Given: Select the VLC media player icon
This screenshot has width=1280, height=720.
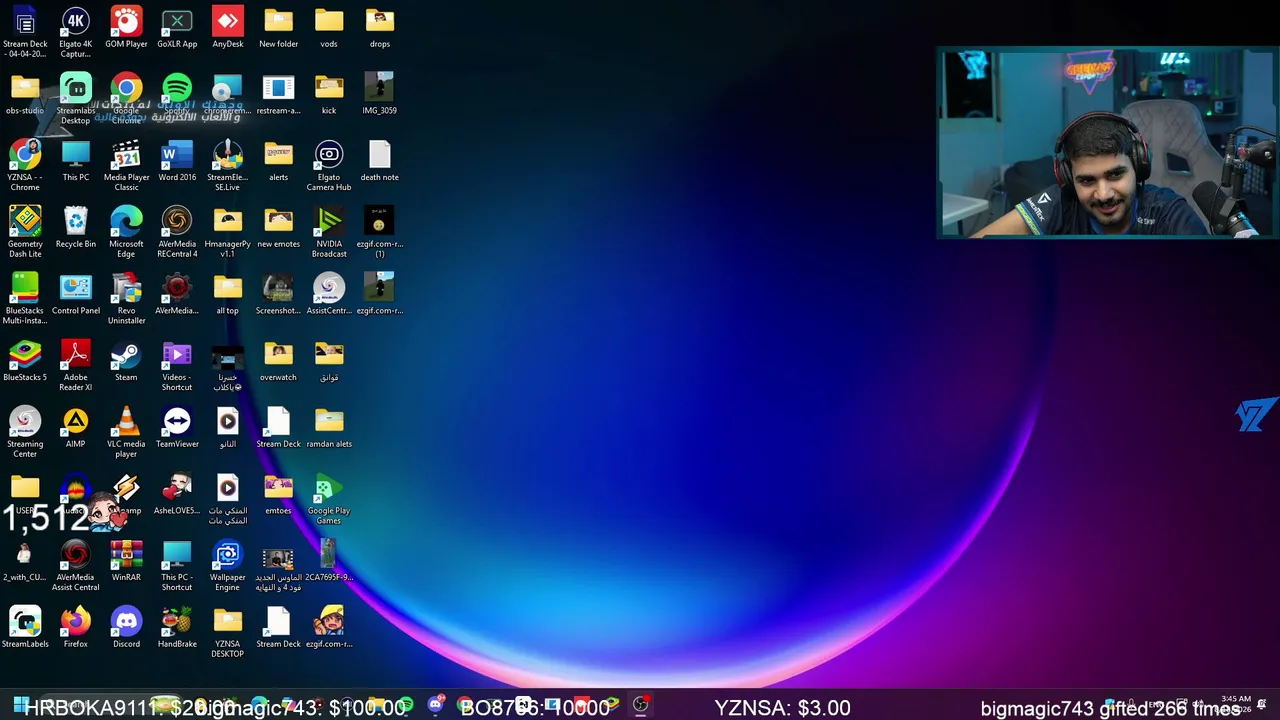Looking at the screenshot, I should (x=126, y=432).
